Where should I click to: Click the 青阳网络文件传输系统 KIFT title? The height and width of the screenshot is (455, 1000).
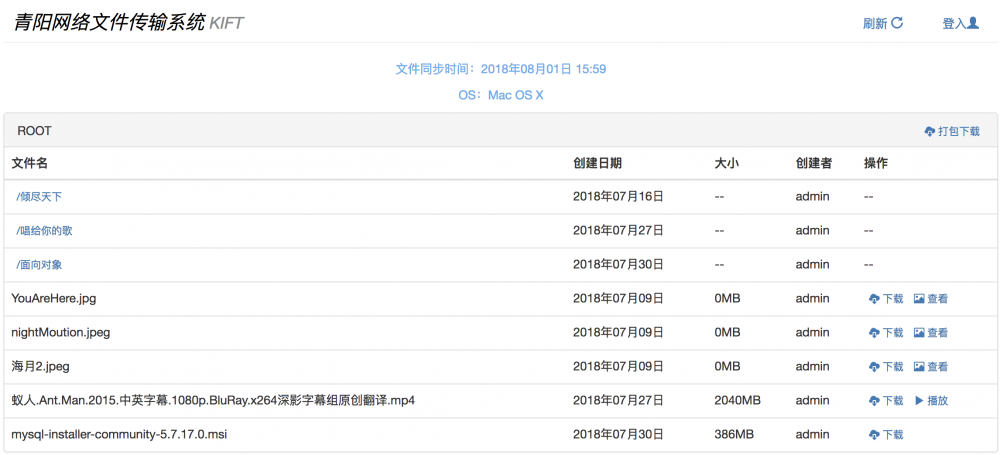129,22
